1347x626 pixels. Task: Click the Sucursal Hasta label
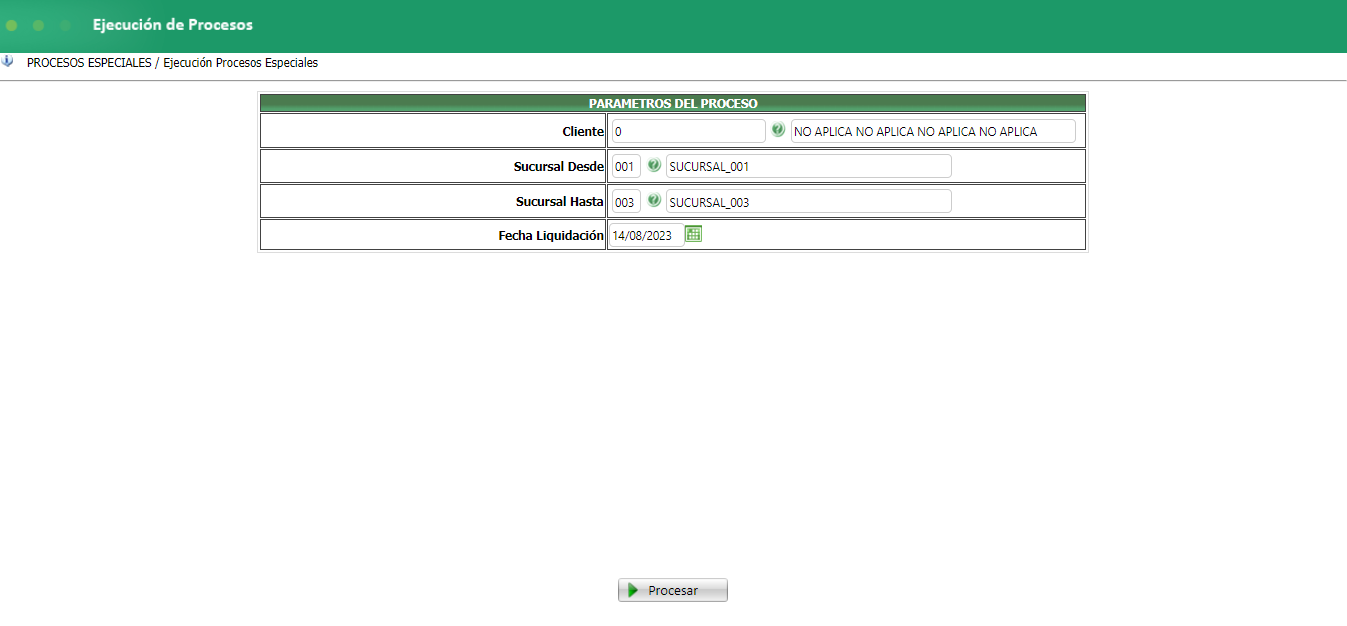coord(560,201)
